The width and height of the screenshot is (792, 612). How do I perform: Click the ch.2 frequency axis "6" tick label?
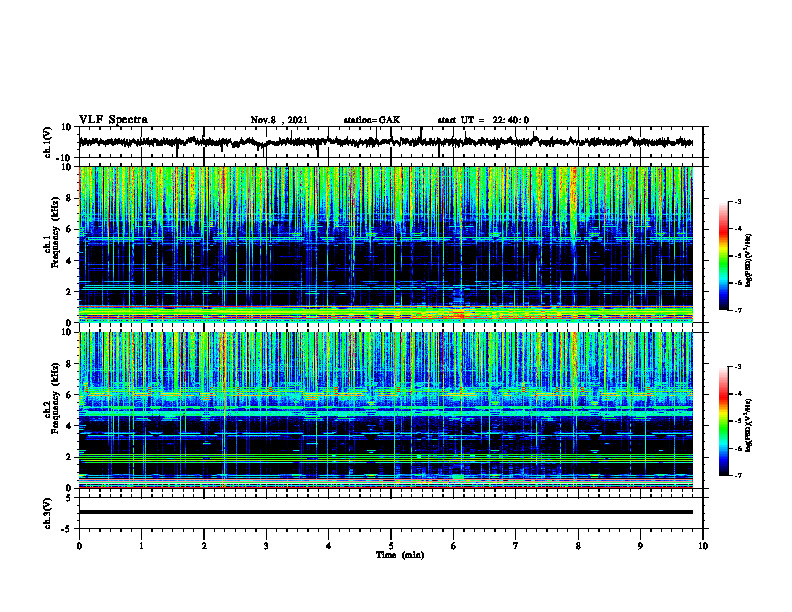[69, 395]
